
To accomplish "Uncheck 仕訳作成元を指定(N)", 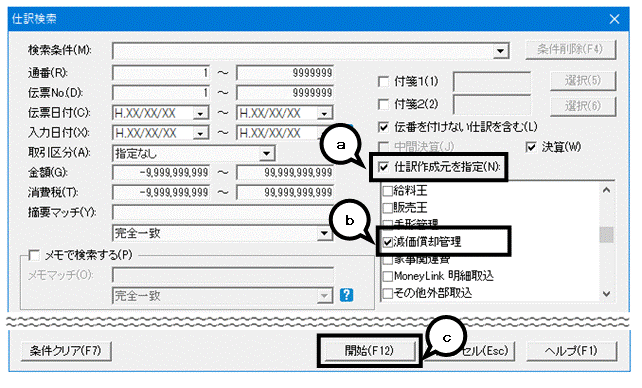I will click(x=383, y=167).
